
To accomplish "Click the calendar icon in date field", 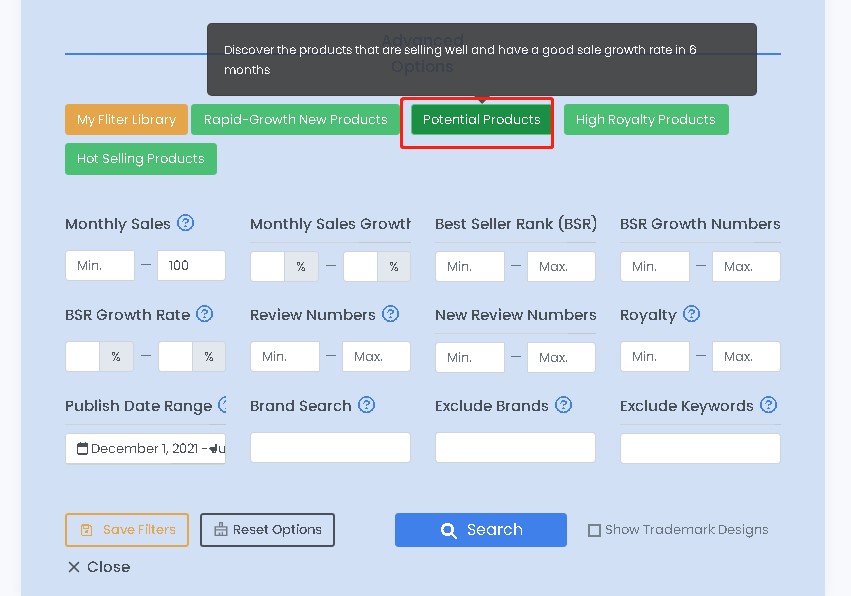I will click(x=82, y=448).
